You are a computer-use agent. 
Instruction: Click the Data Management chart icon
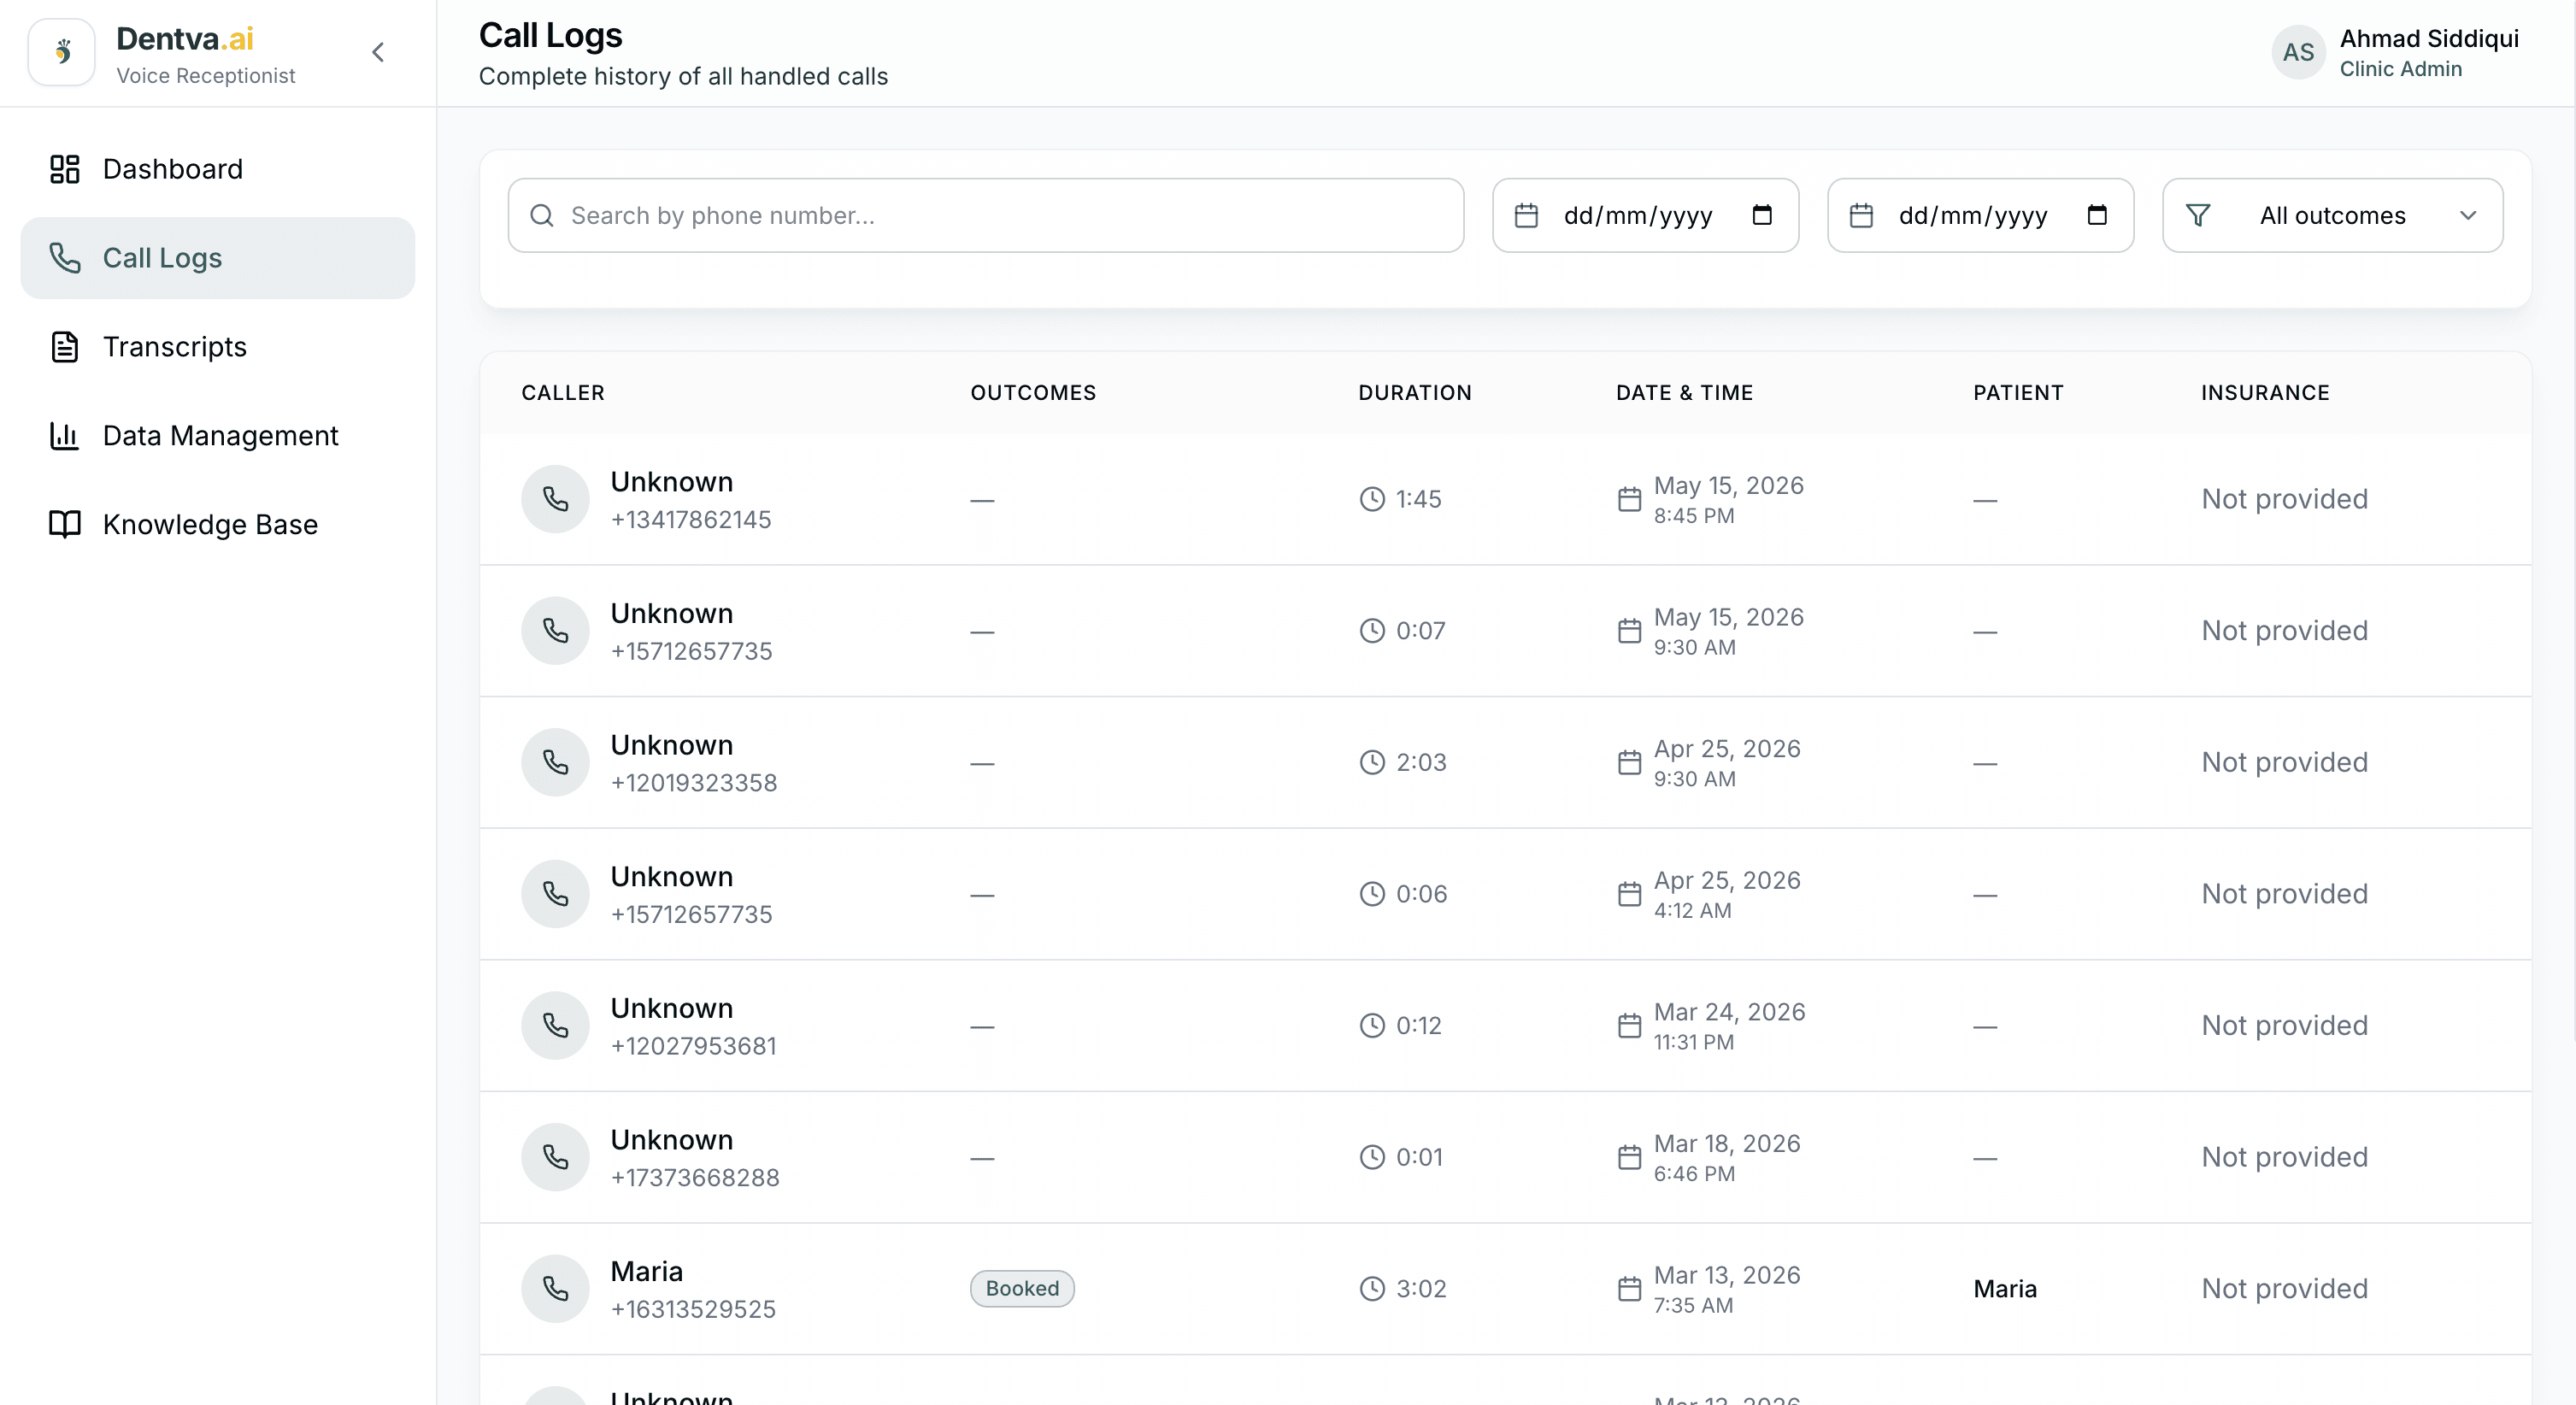(x=65, y=436)
